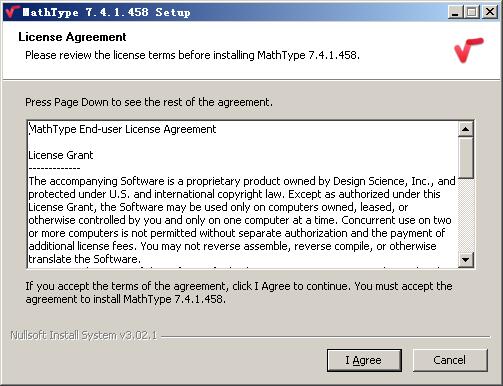
Task: Click the I Agree button
Action: tap(364, 360)
